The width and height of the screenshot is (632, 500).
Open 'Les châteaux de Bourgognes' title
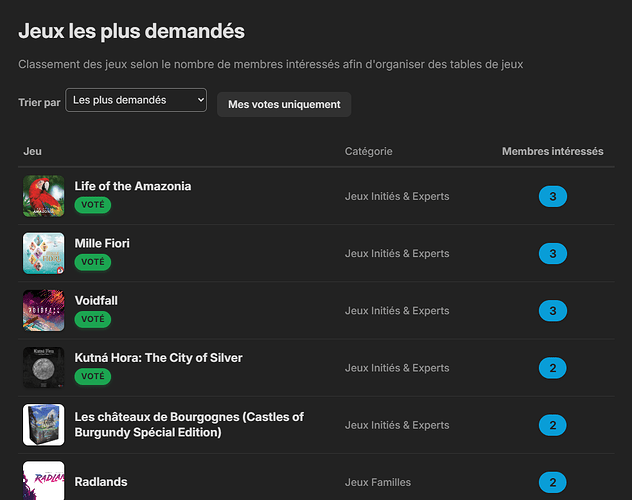[189, 425]
